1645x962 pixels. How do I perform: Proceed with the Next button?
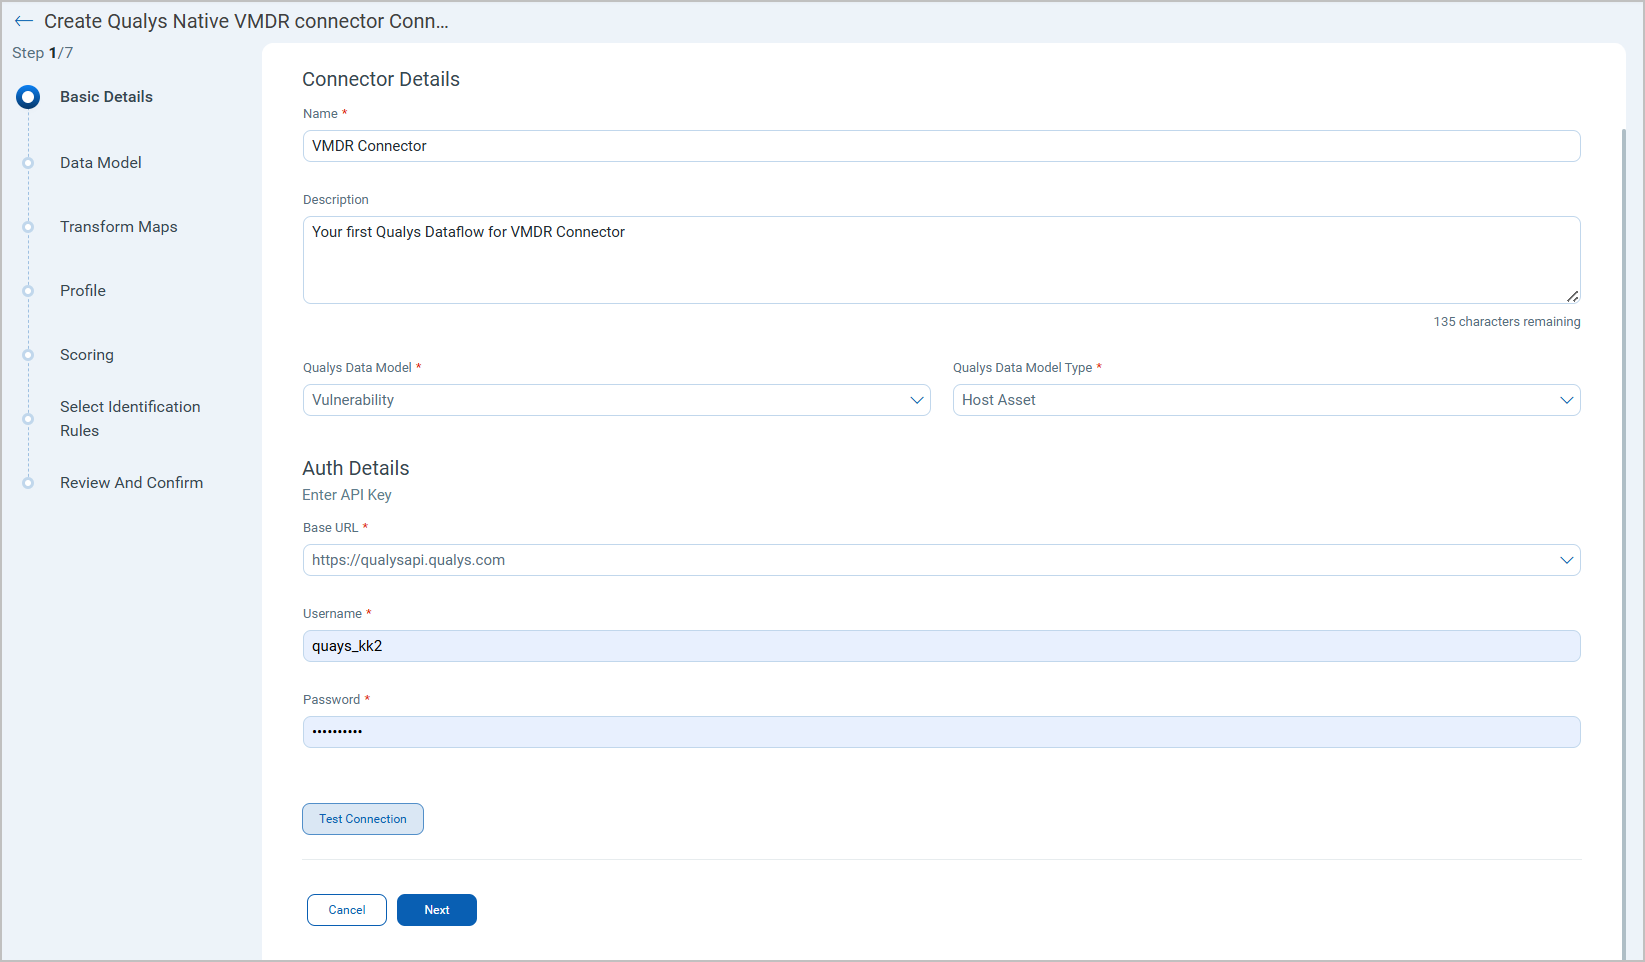[x=437, y=910]
